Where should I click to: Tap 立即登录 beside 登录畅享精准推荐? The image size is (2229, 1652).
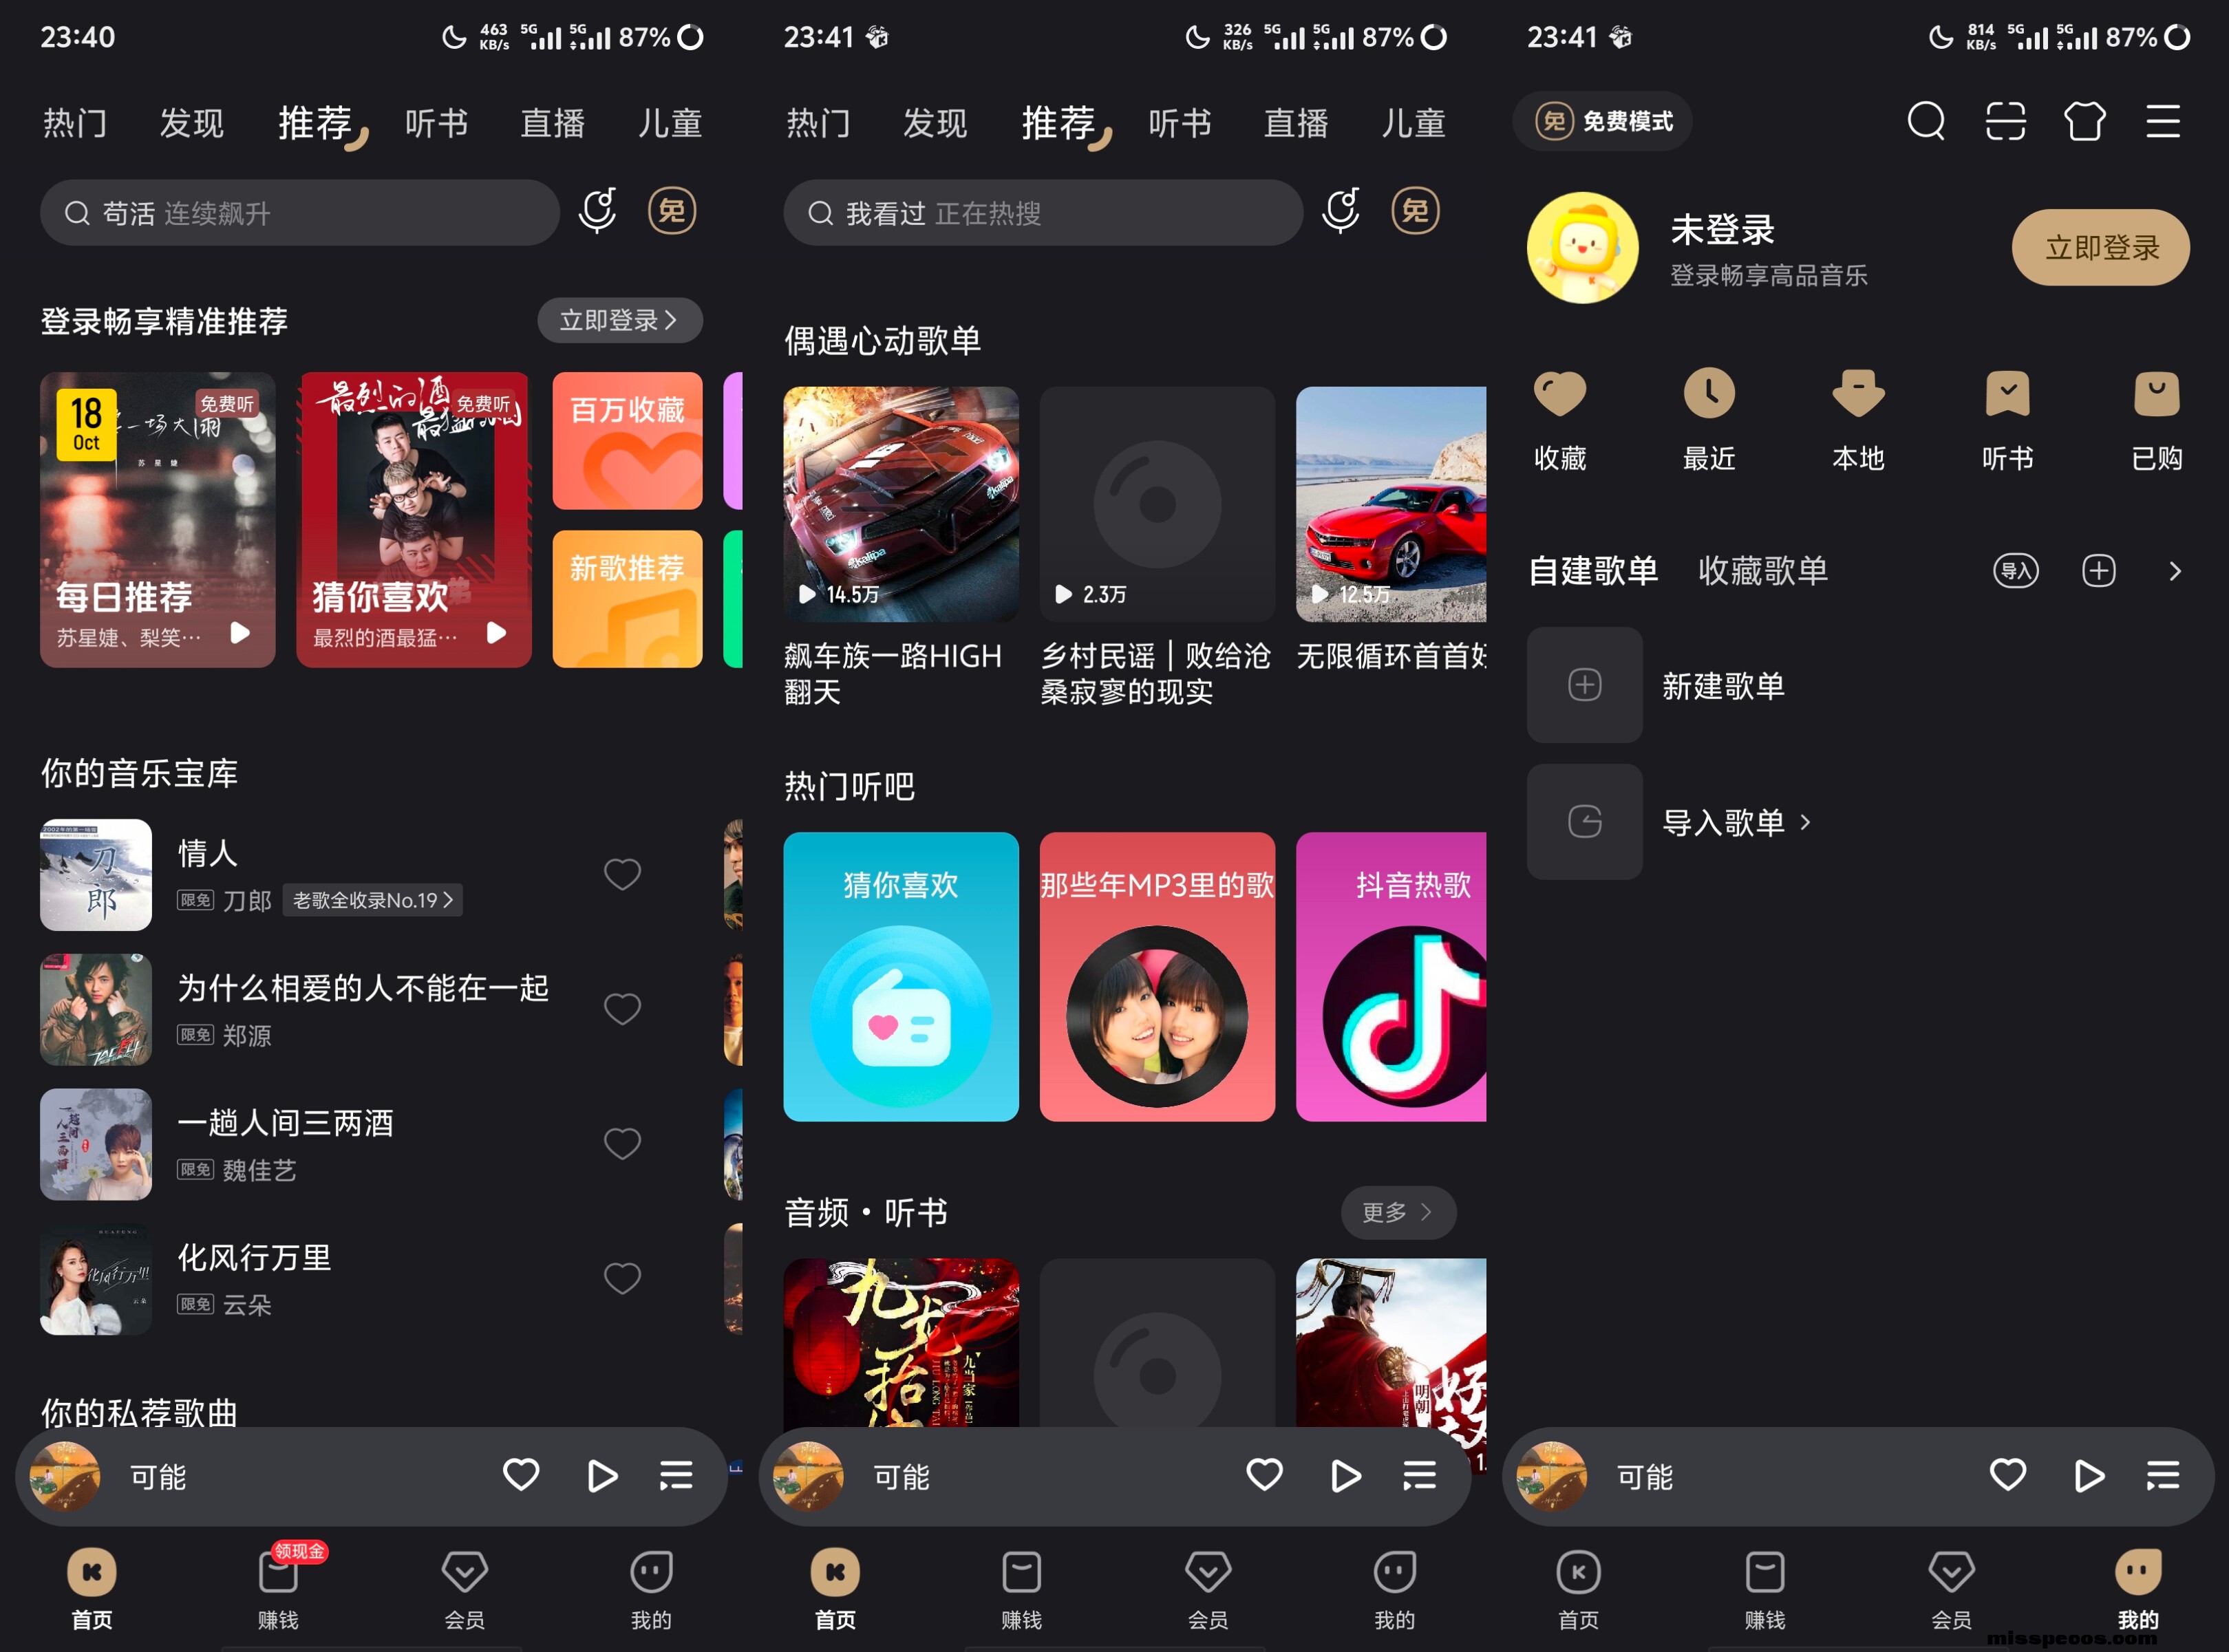(619, 320)
